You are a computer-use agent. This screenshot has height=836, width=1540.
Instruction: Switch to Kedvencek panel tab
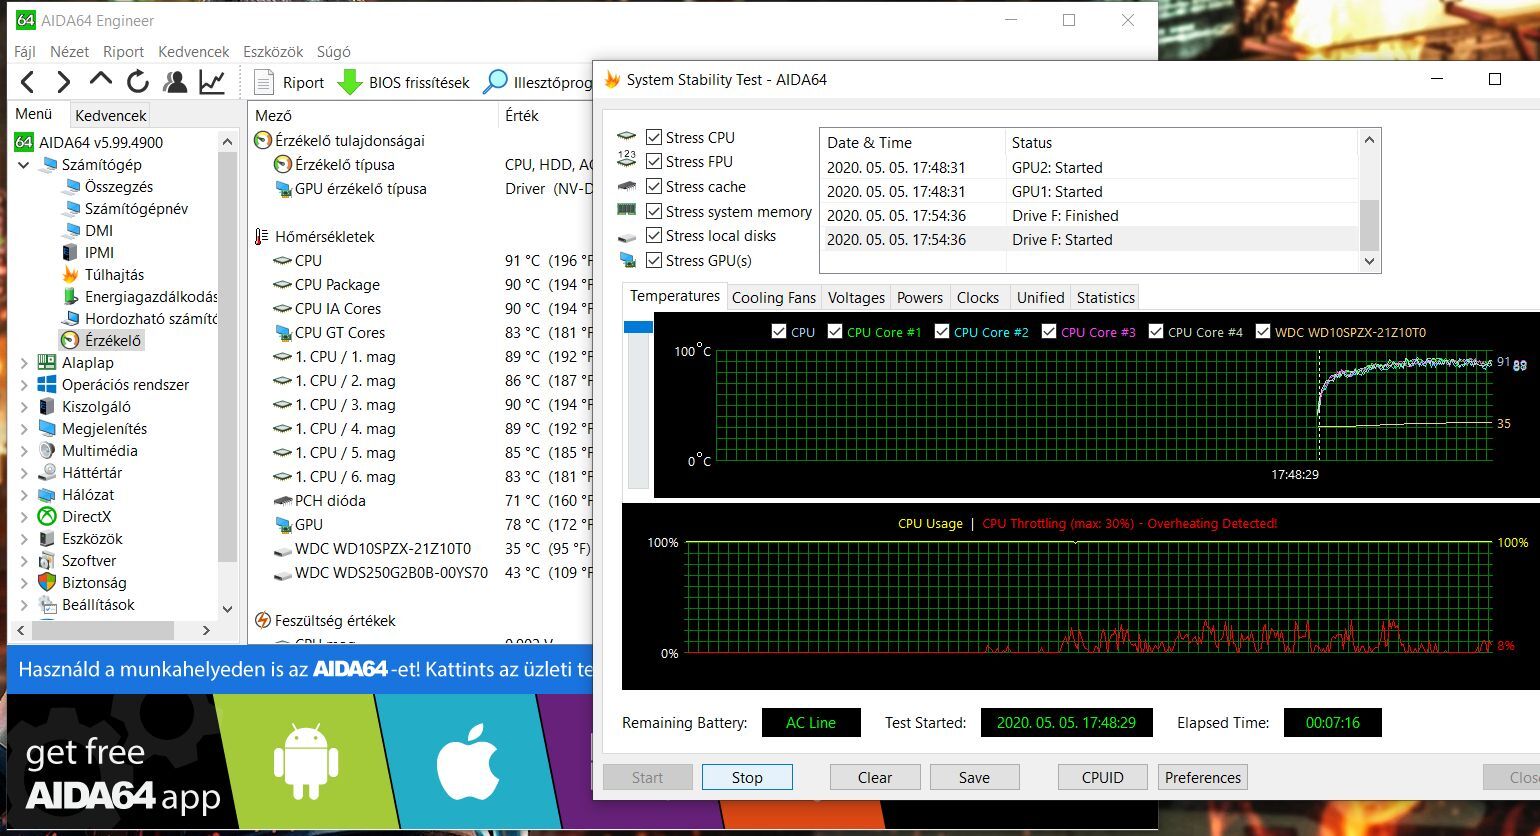[111, 115]
